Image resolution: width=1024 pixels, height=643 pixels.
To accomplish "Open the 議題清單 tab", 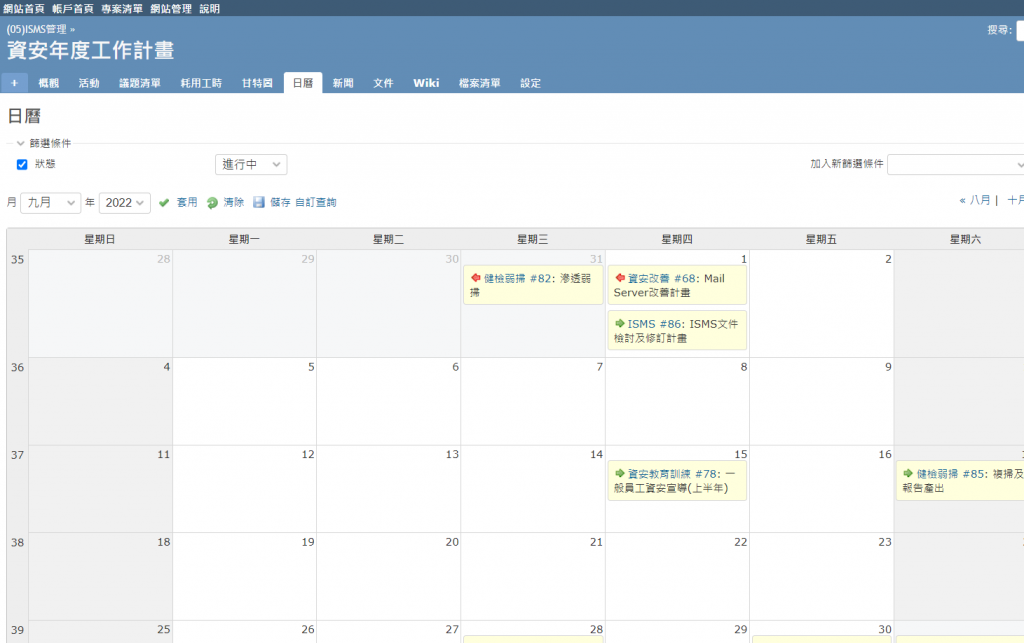I will pos(140,83).
